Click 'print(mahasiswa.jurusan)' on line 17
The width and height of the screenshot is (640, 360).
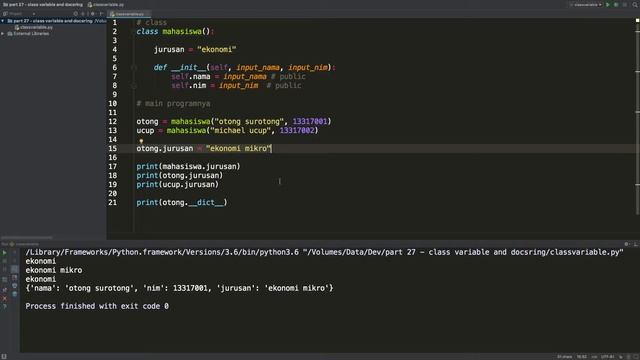point(188,167)
